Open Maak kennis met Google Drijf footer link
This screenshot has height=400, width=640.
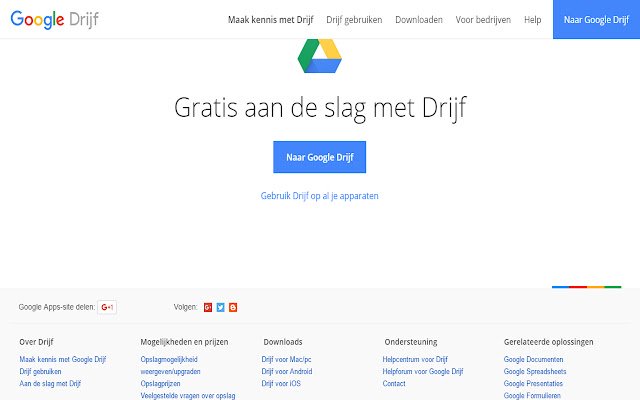click(63, 360)
